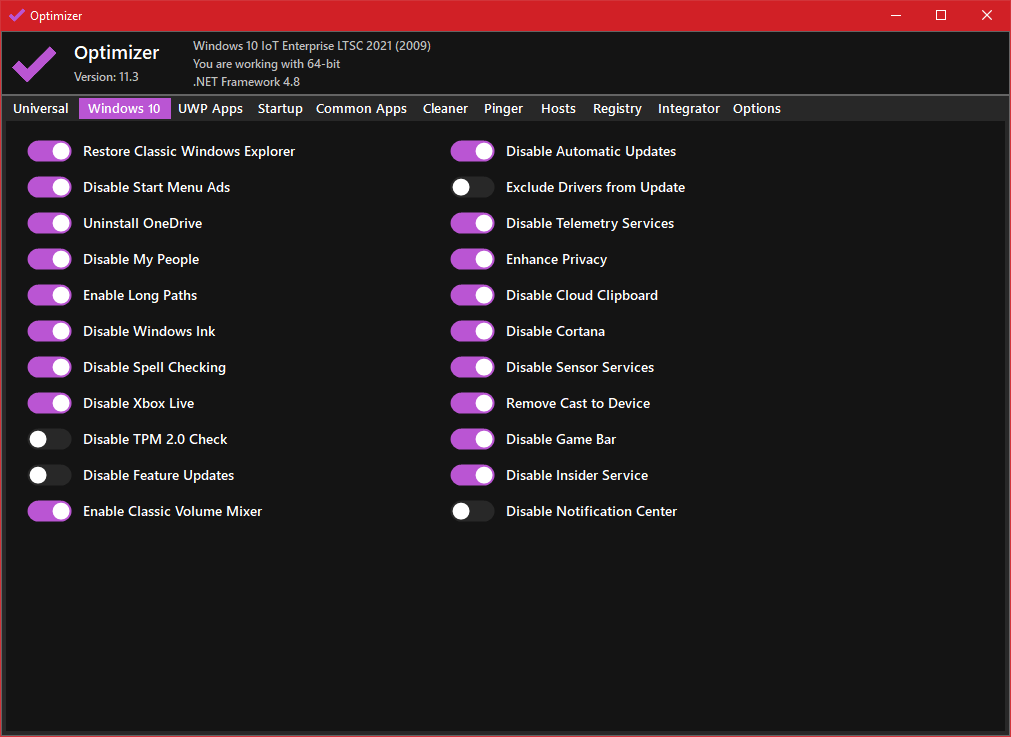Click the Enhance Privacy label
This screenshot has width=1011, height=737.
[556, 259]
